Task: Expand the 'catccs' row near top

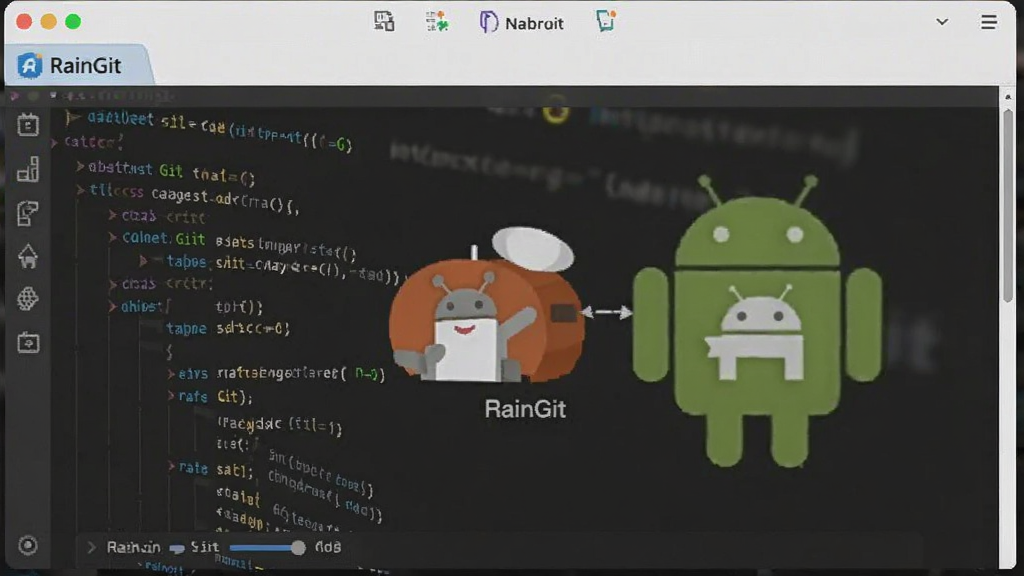Action: click(x=55, y=142)
